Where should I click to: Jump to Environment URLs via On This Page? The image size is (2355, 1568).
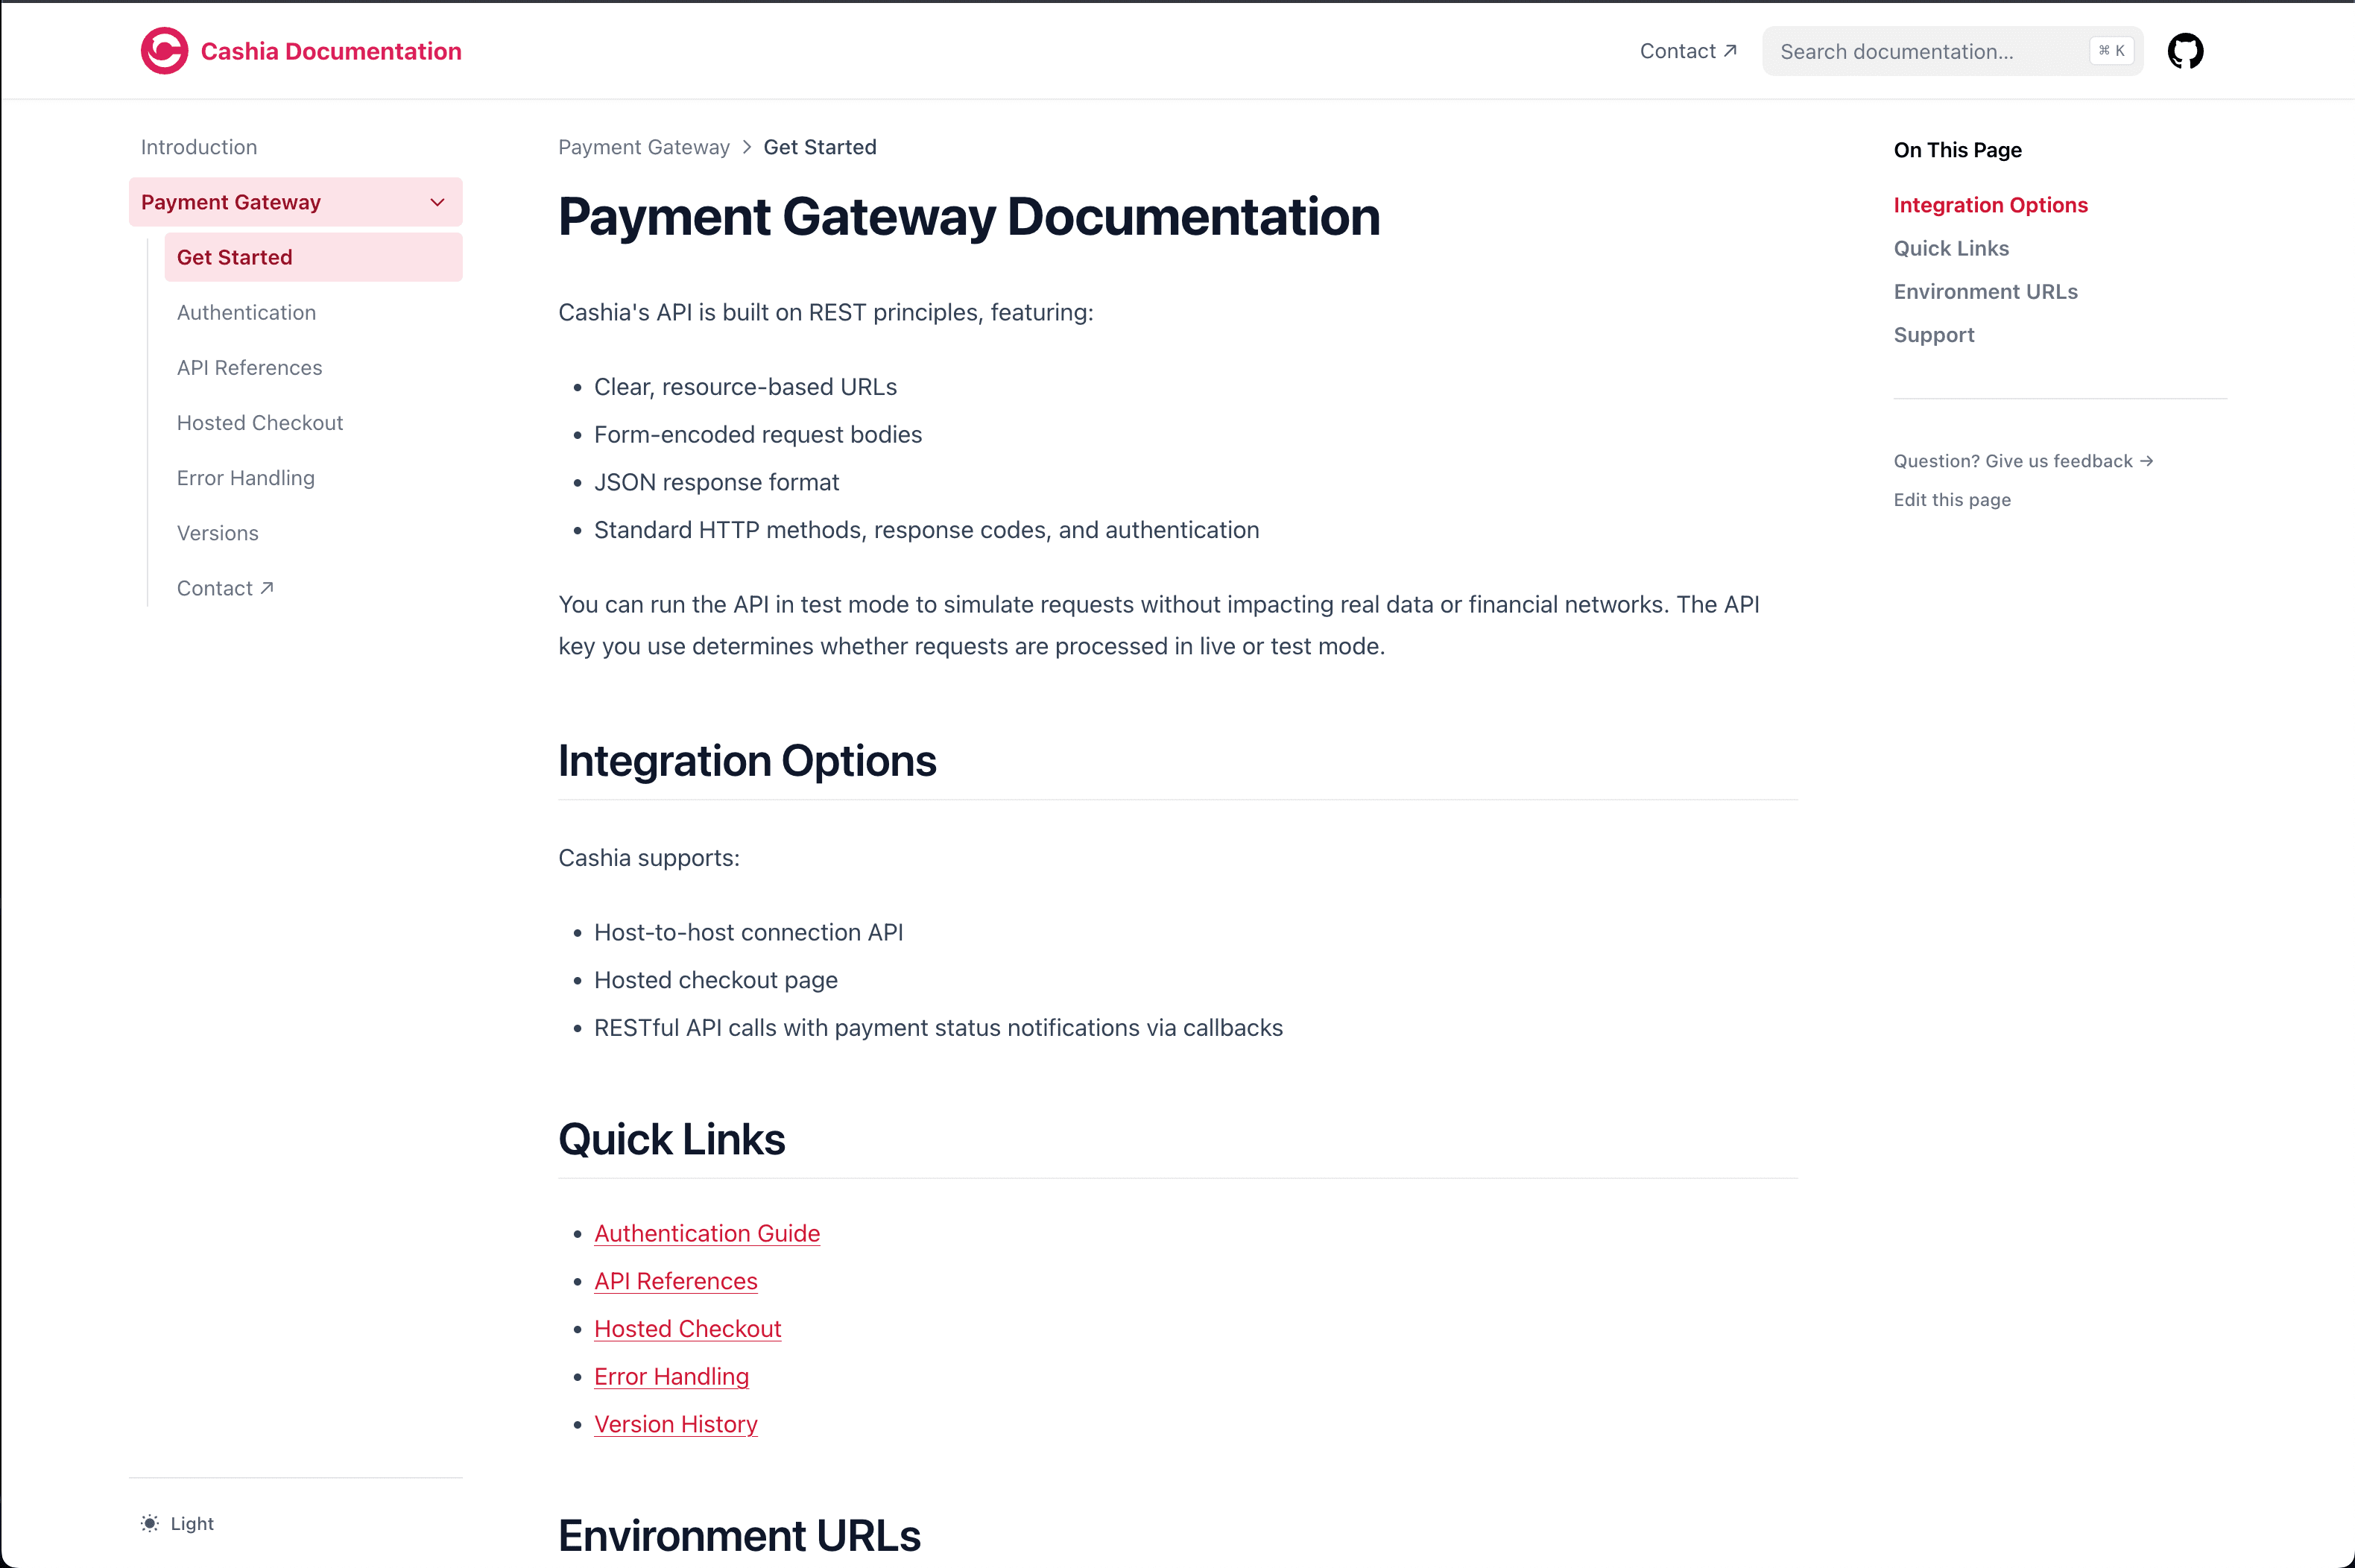1985,291
